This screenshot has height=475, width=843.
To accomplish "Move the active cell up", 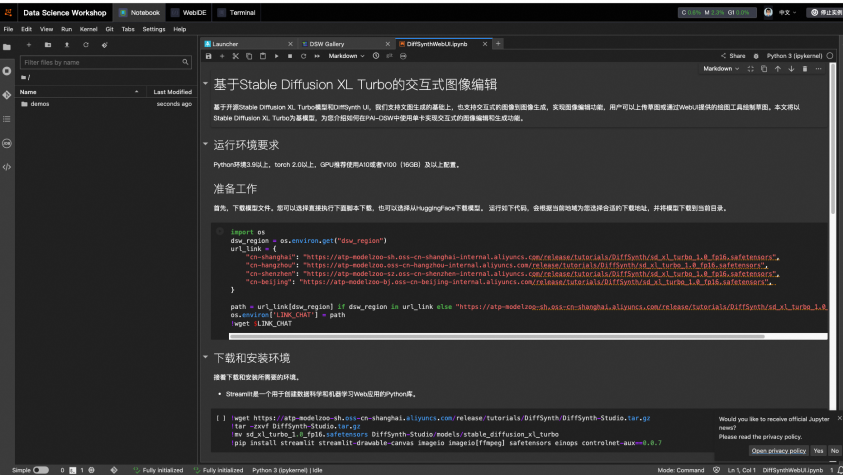I will [777, 69].
